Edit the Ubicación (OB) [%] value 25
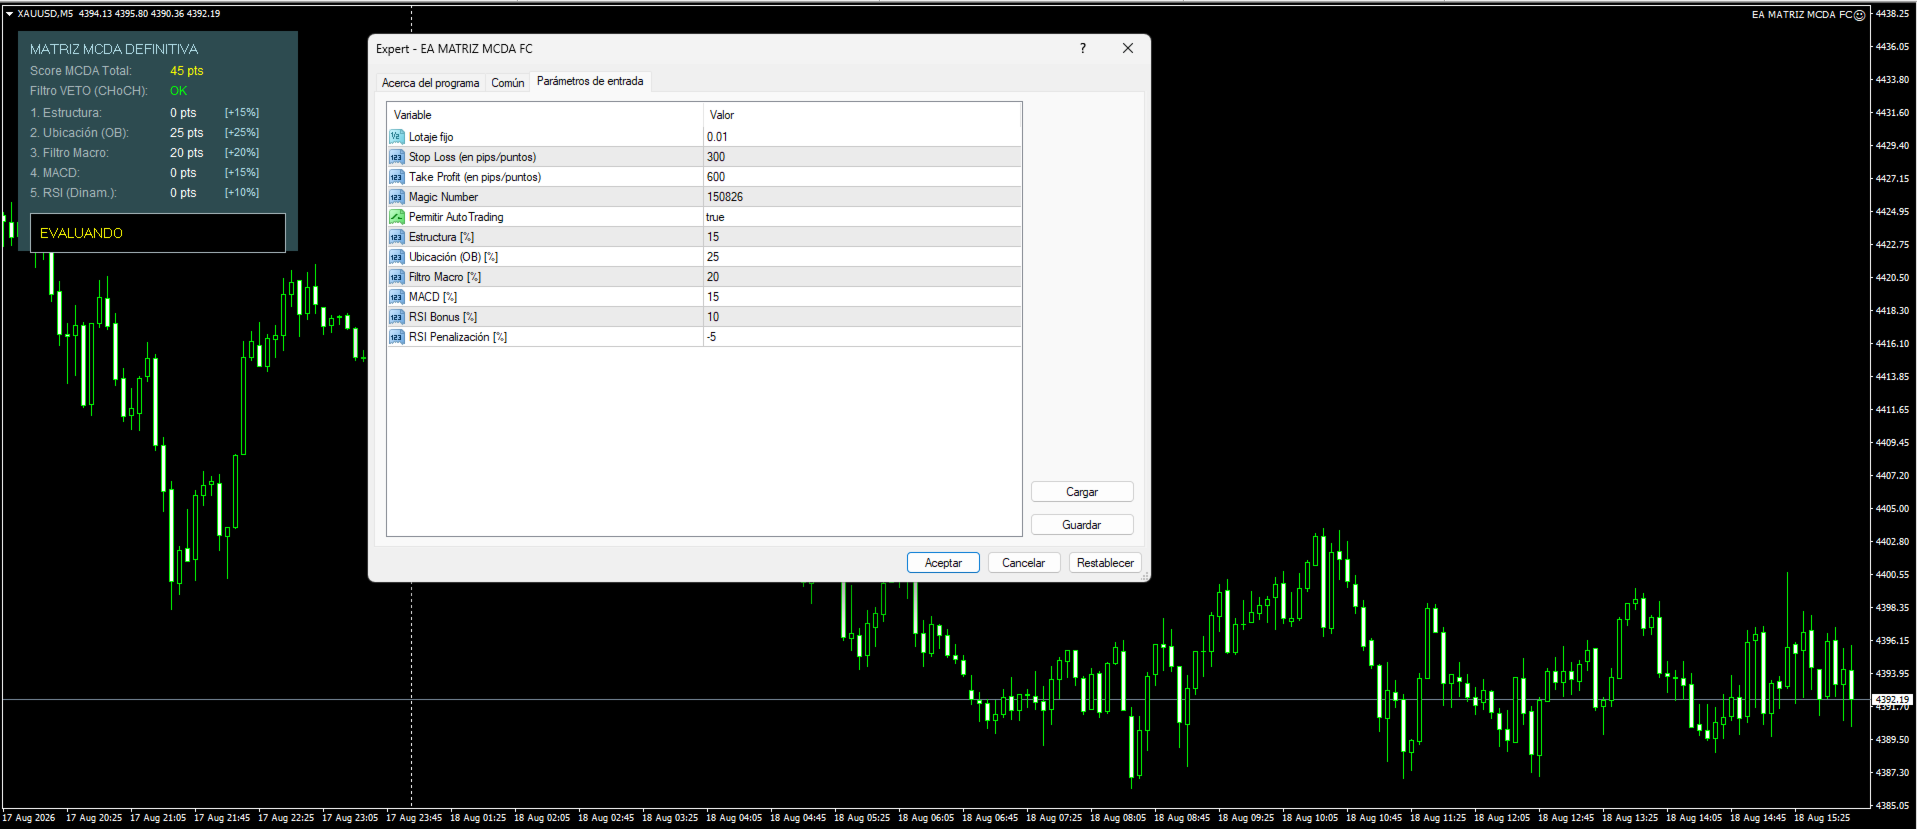Image resolution: width=1917 pixels, height=829 pixels. tap(862, 257)
